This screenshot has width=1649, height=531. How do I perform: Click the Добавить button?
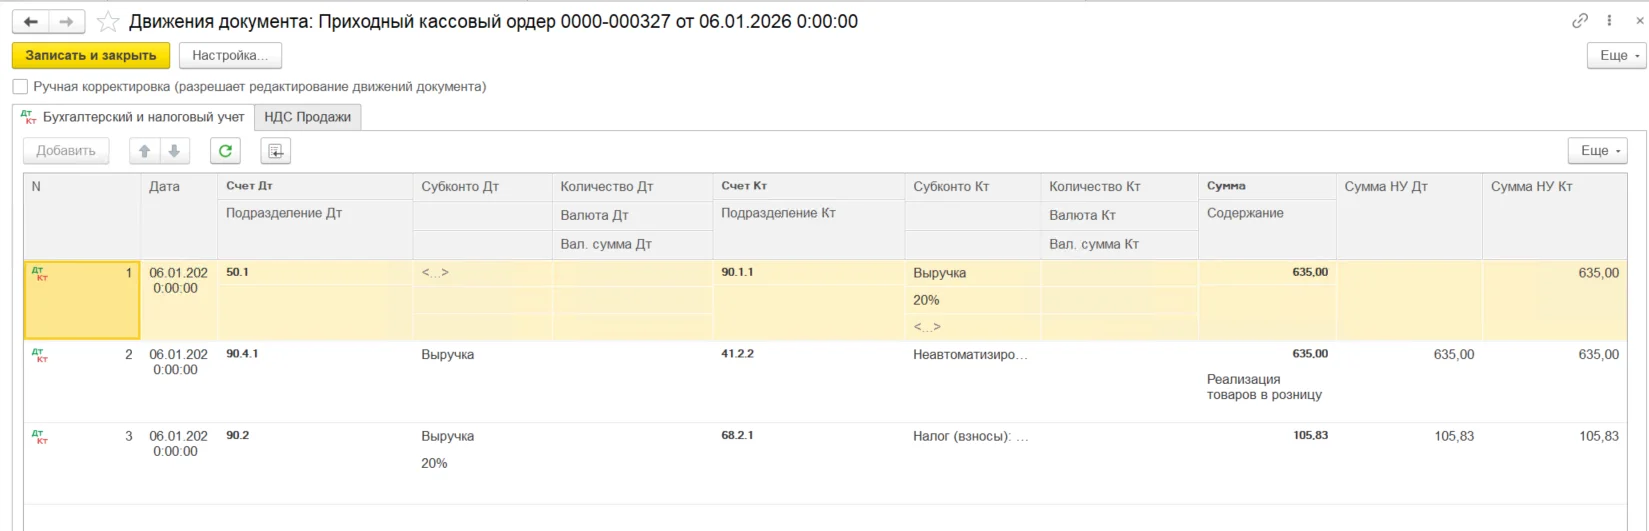(x=66, y=151)
